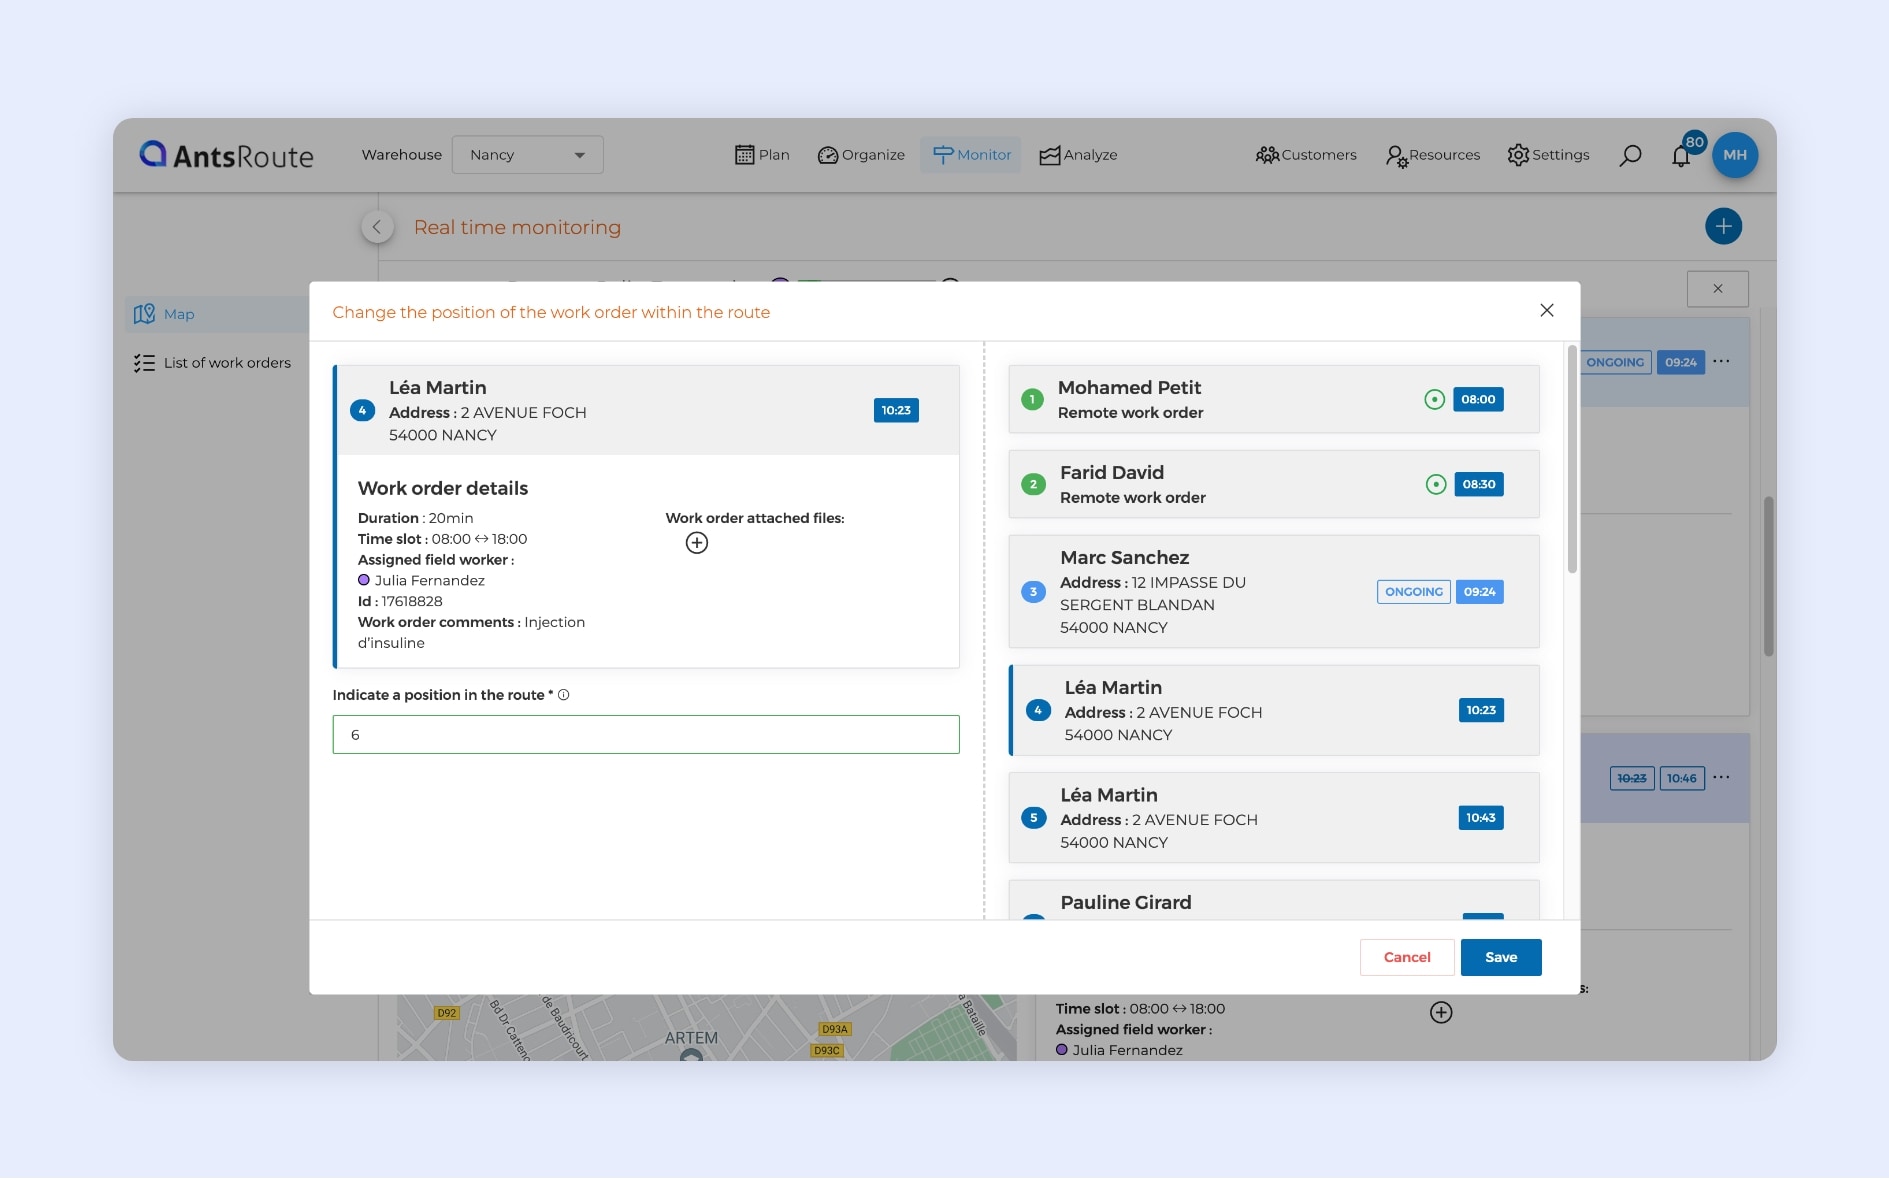Switch to the Plan tab
The height and width of the screenshot is (1179, 1889).
[762, 155]
